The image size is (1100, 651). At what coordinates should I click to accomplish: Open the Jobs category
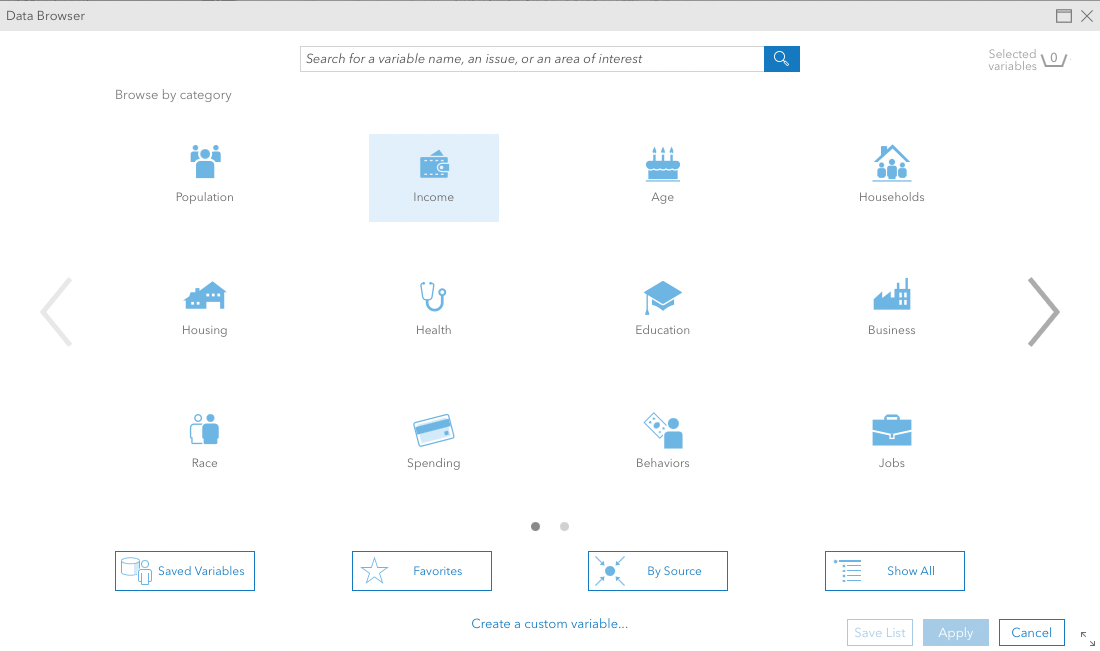pyautogui.click(x=892, y=443)
